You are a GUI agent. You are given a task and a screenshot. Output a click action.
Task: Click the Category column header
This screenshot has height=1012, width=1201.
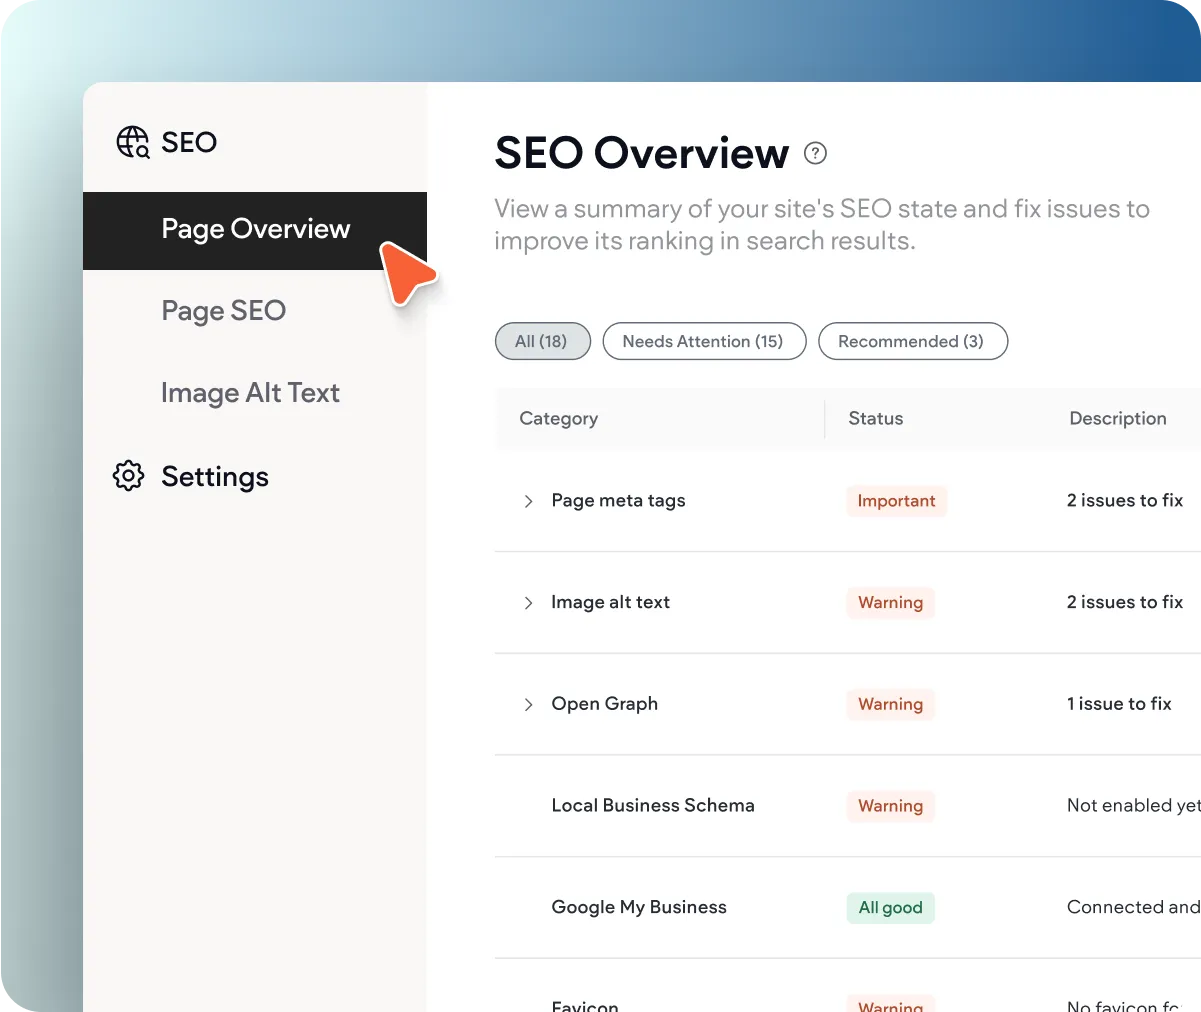point(558,419)
